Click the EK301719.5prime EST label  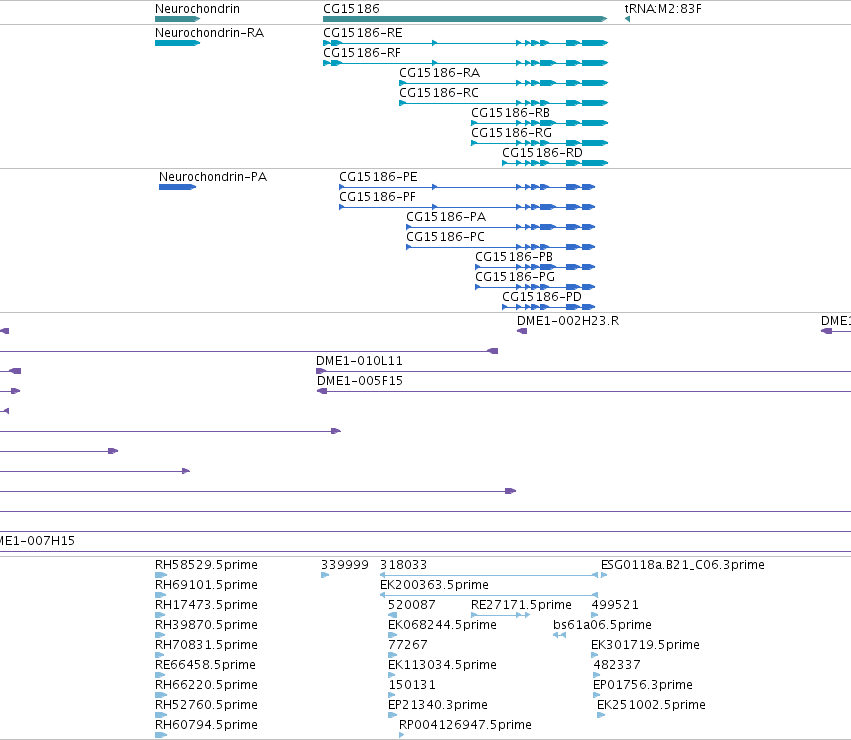pos(645,645)
